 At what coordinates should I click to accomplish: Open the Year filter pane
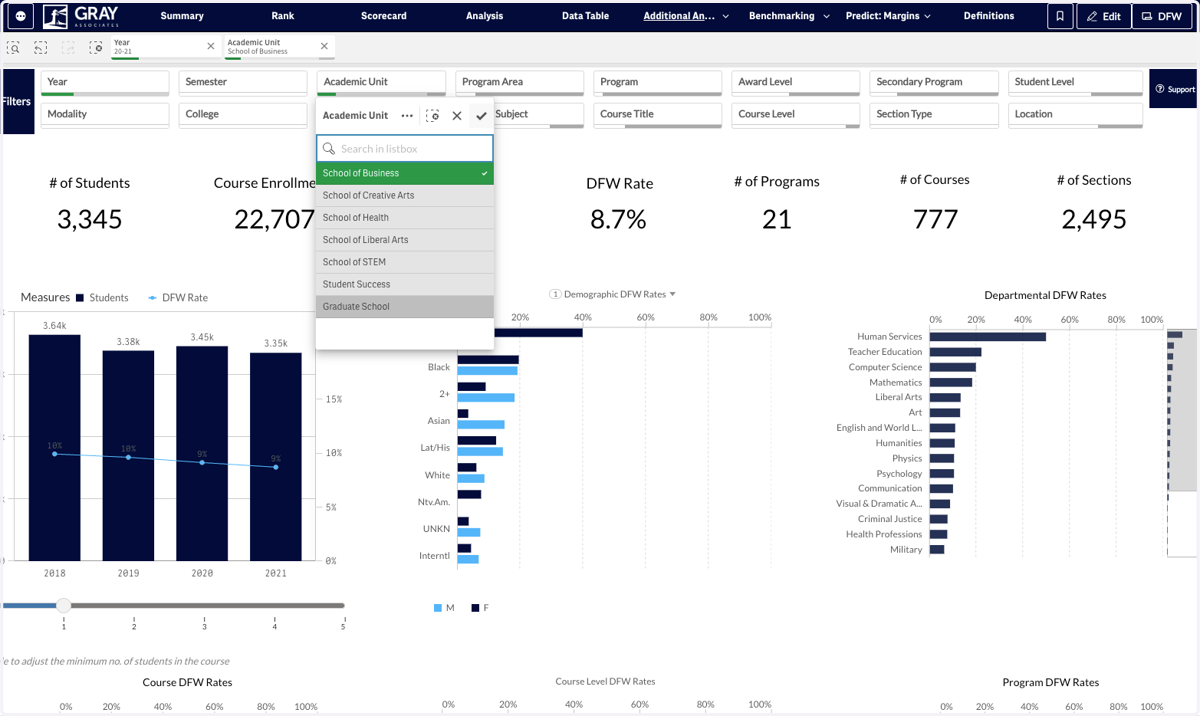click(x=105, y=83)
